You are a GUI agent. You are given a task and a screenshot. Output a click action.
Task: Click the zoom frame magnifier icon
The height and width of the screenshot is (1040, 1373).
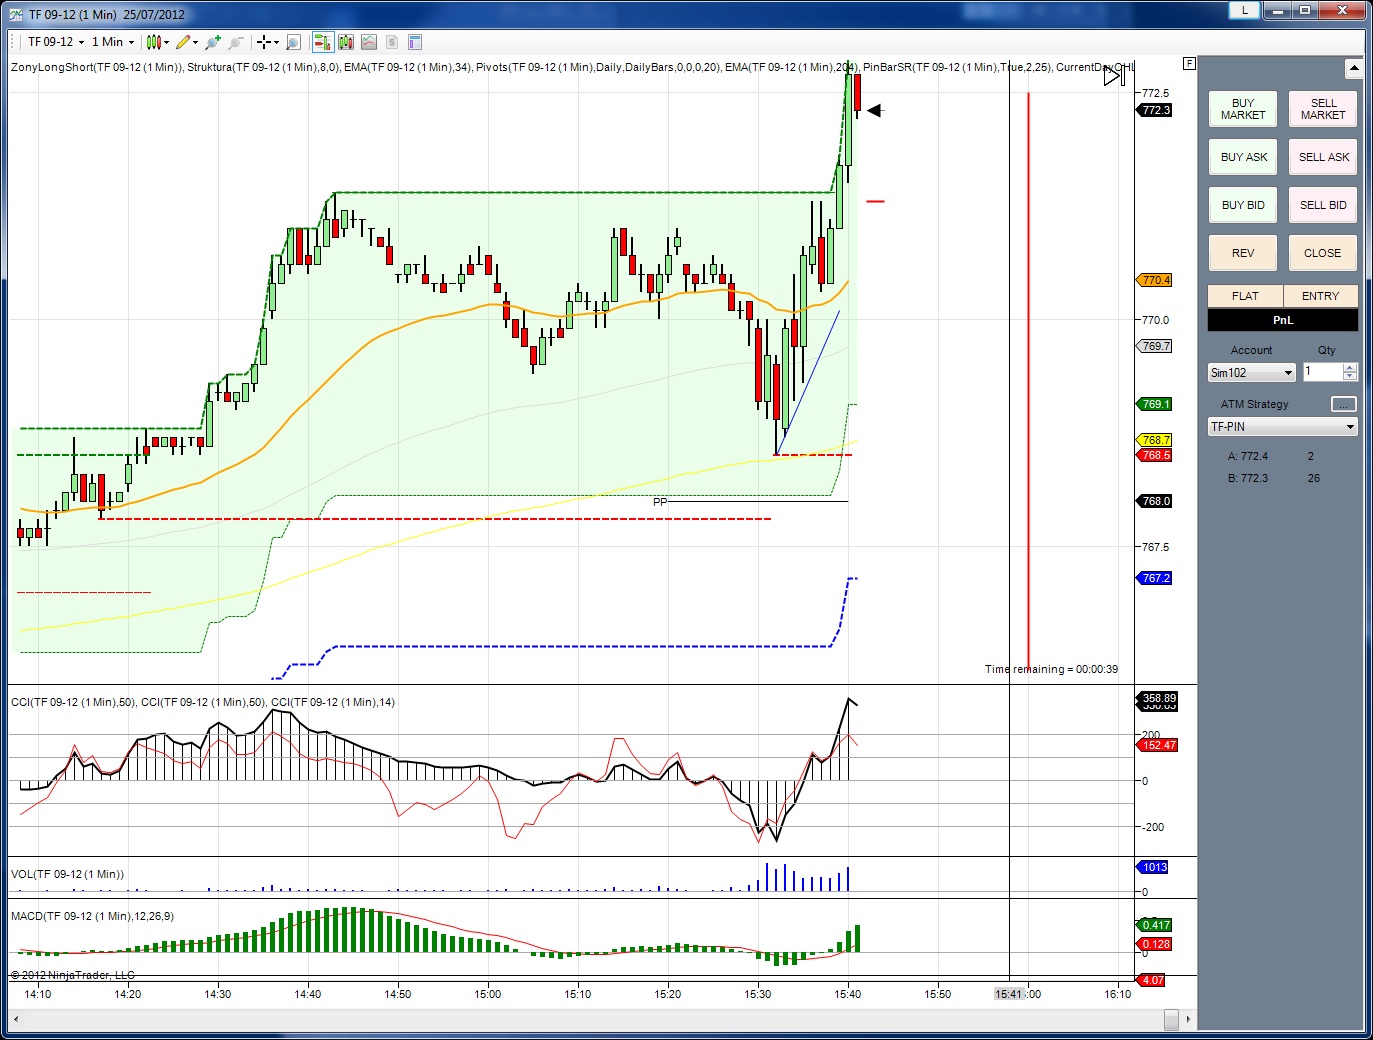293,42
